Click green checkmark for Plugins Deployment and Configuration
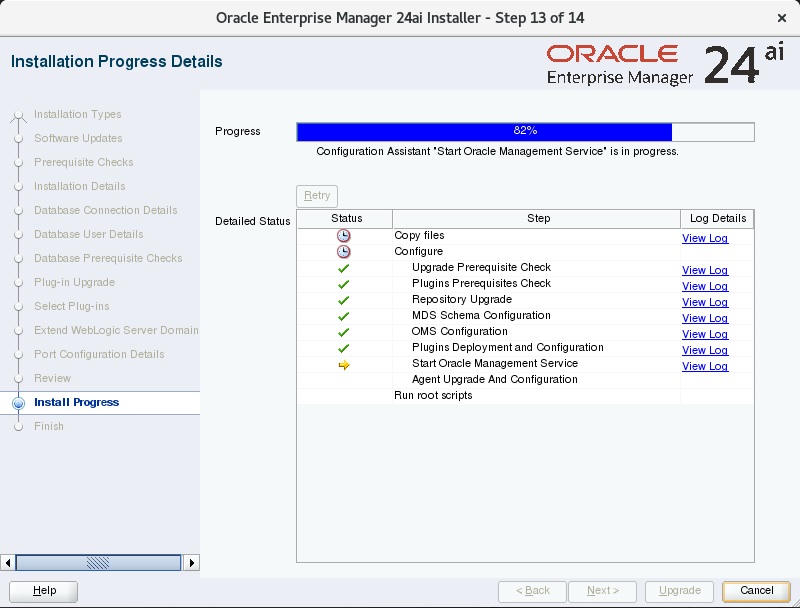The image size is (800, 608). point(343,348)
